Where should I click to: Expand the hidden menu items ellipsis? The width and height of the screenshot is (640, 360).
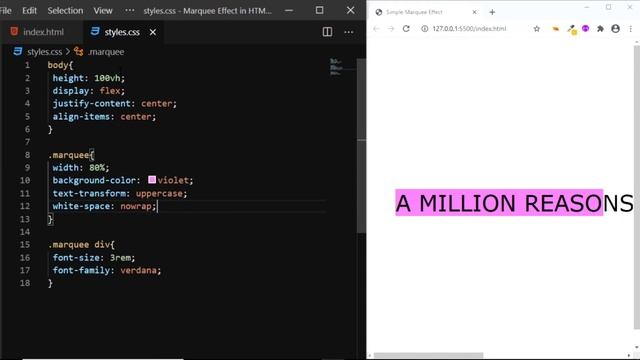[x=129, y=11]
